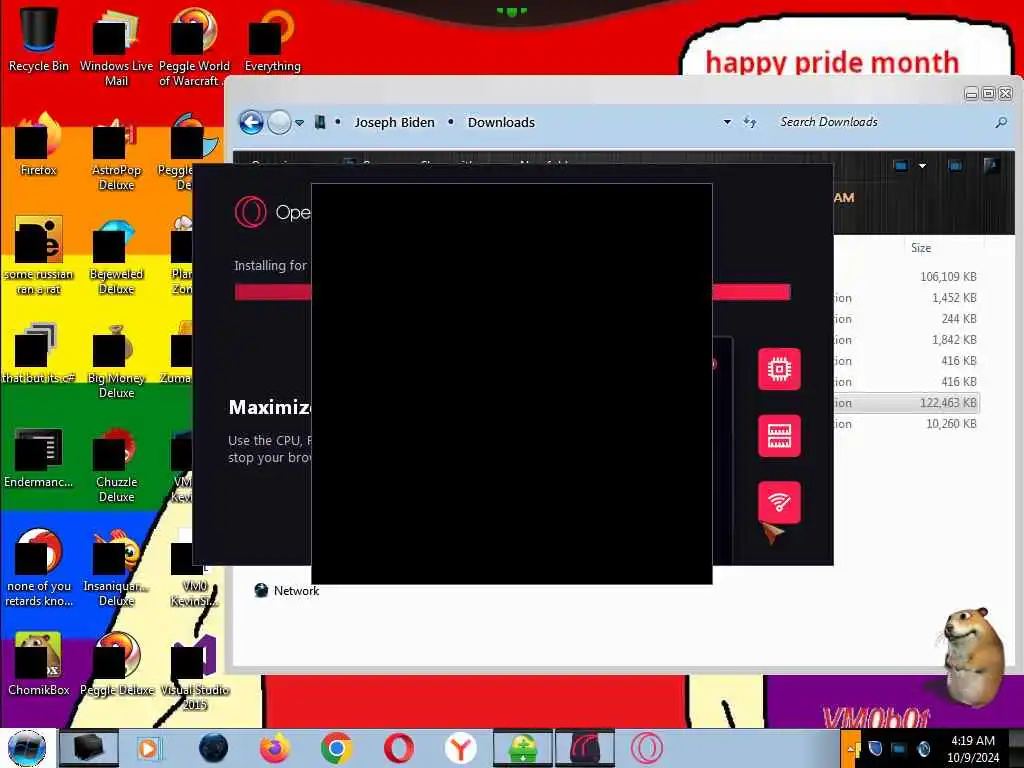This screenshot has width=1024, height=768.
Task: Select the 'some russian ran a rat' icon
Action: pyautogui.click(x=39, y=256)
